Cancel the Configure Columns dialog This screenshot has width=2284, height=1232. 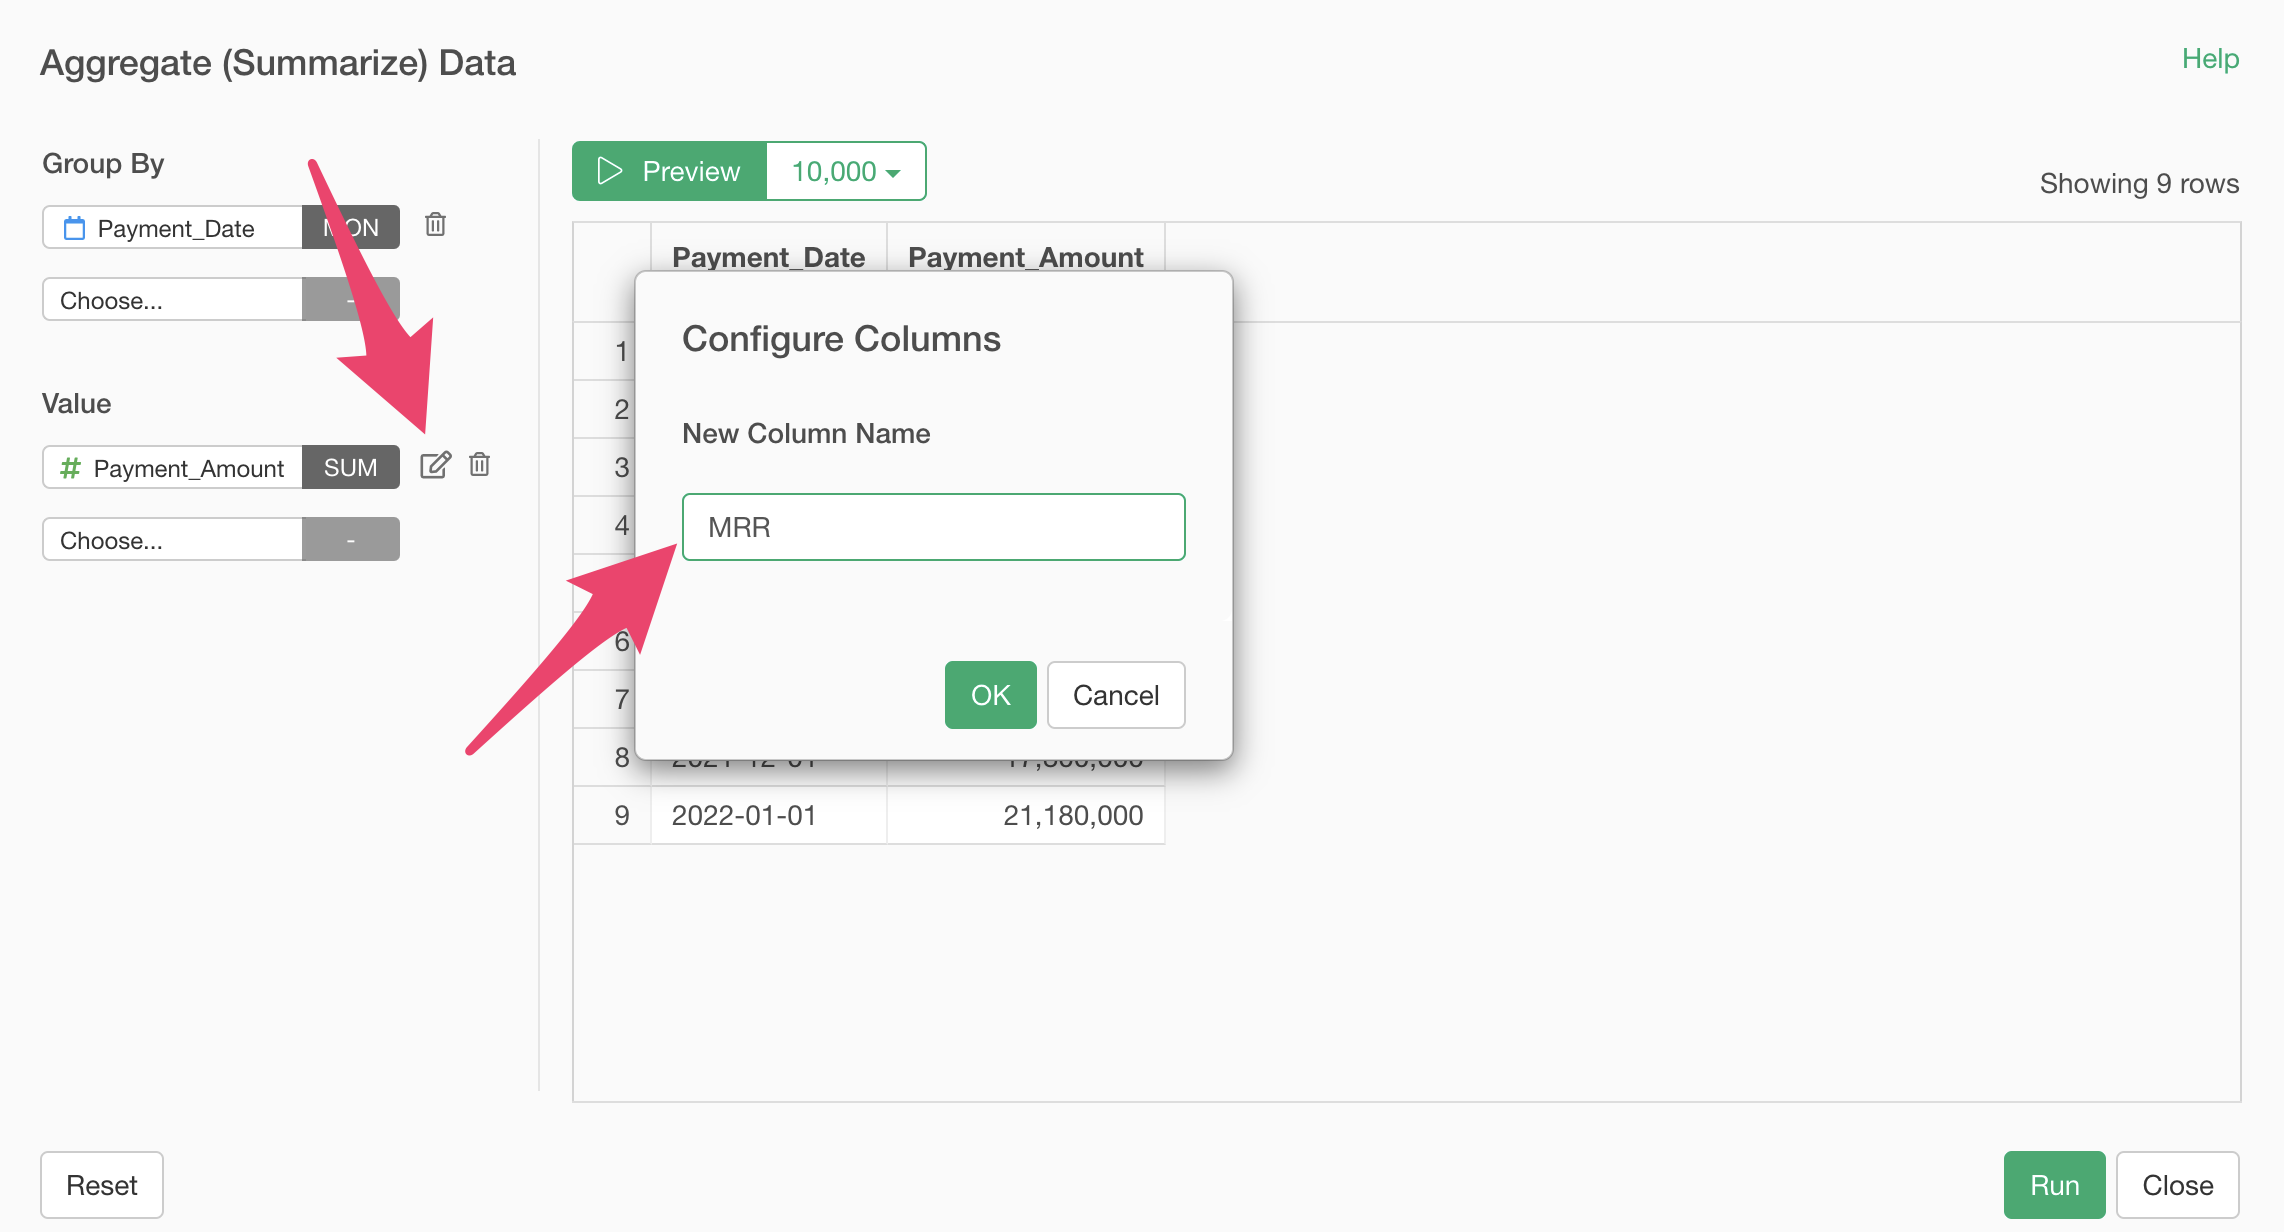pyautogui.click(x=1116, y=695)
